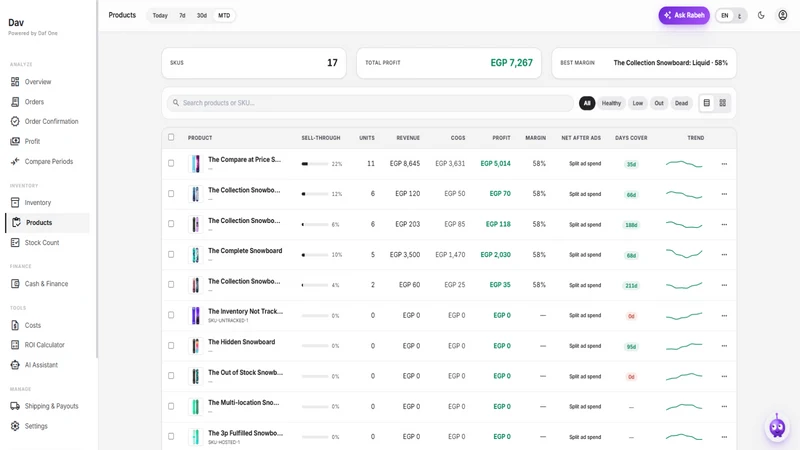Click the Ask Rabeh button
Screen dimensions: 800x450
[x=684, y=15]
